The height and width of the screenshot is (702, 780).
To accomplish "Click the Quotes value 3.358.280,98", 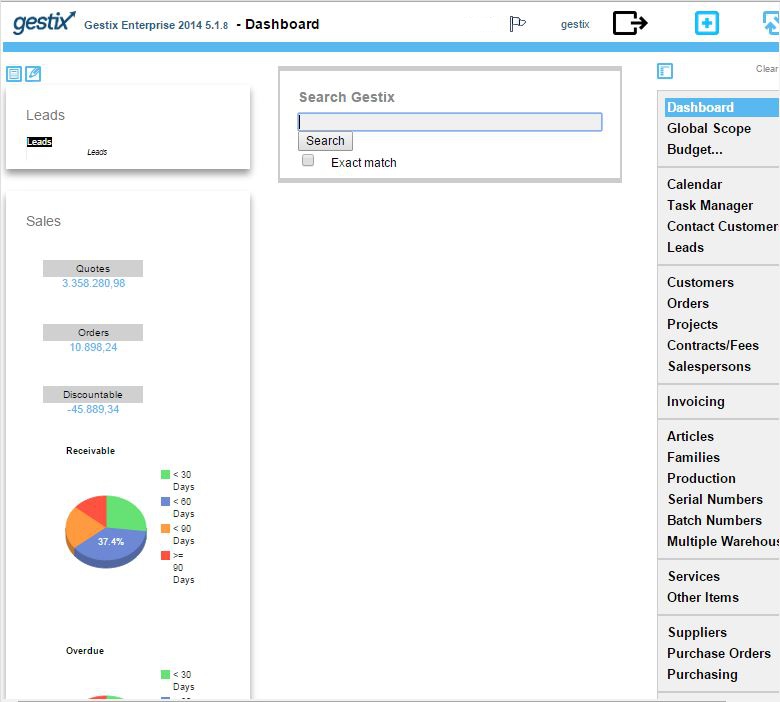I will coord(94,283).
